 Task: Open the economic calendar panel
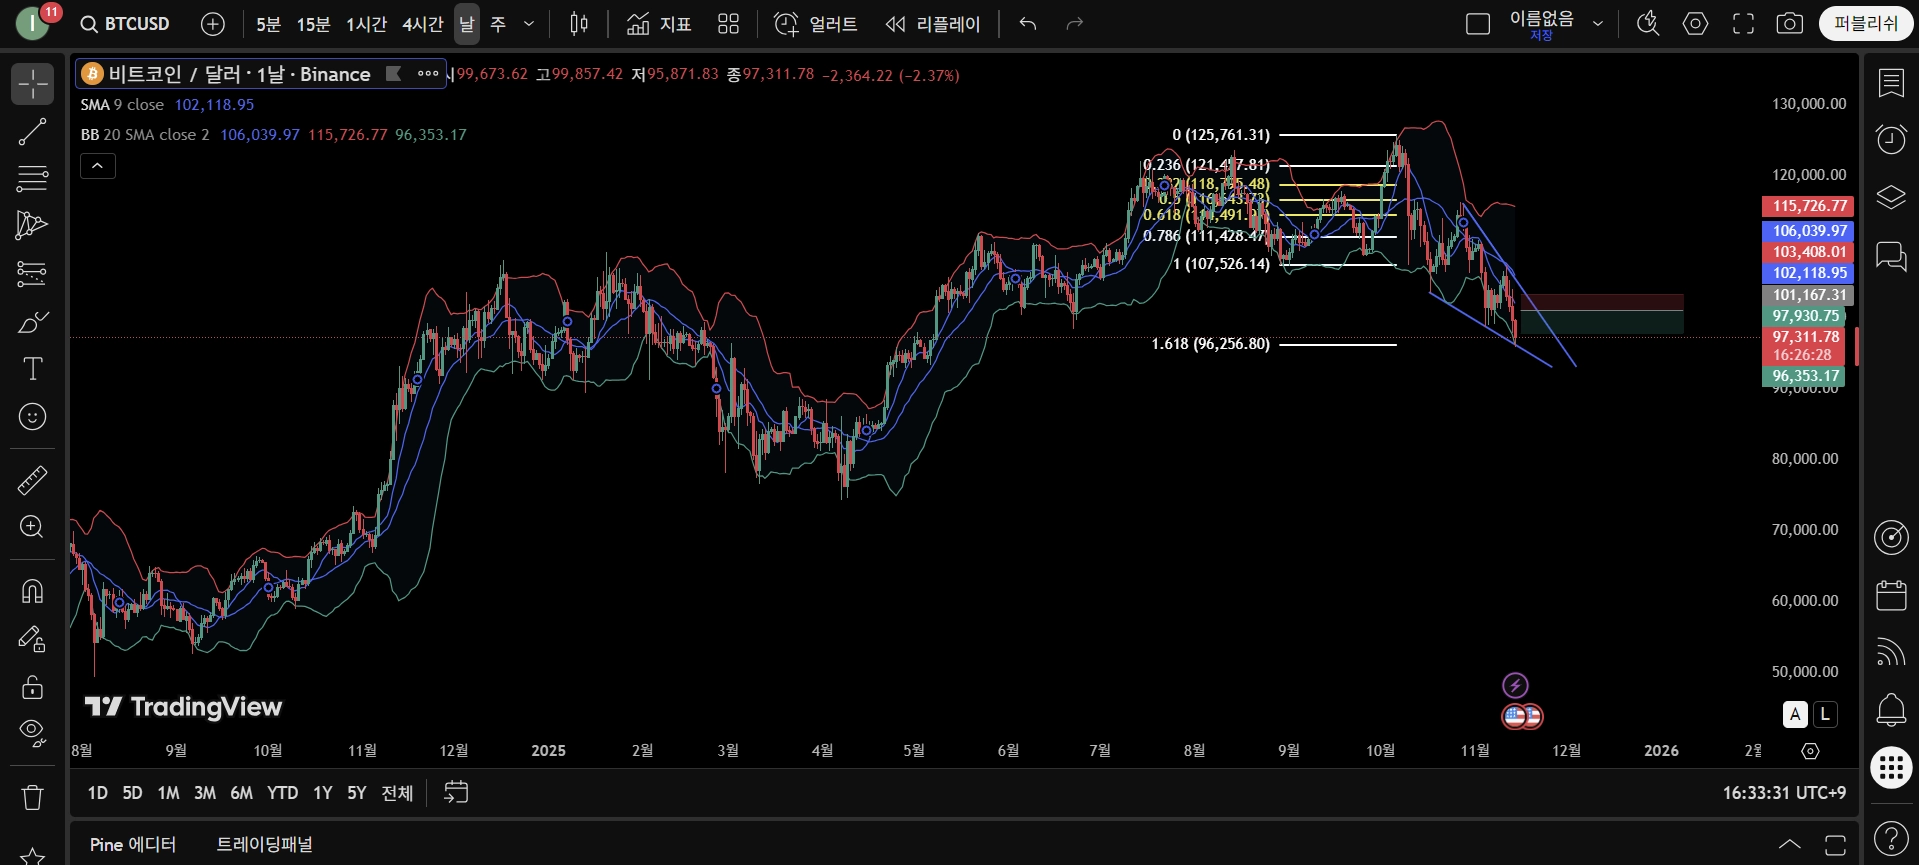click(x=1891, y=596)
